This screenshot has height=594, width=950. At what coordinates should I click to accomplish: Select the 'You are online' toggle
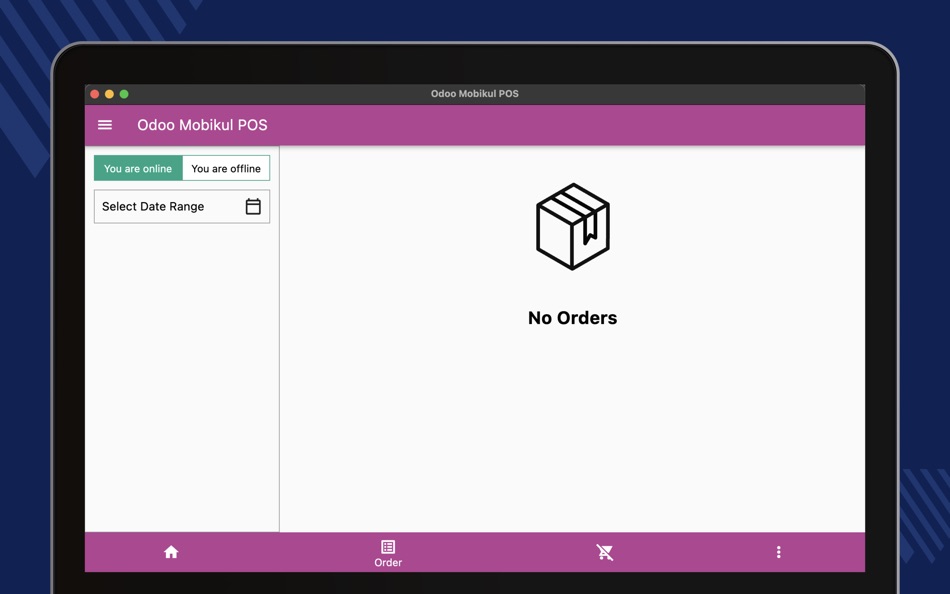click(x=138, y=169)
